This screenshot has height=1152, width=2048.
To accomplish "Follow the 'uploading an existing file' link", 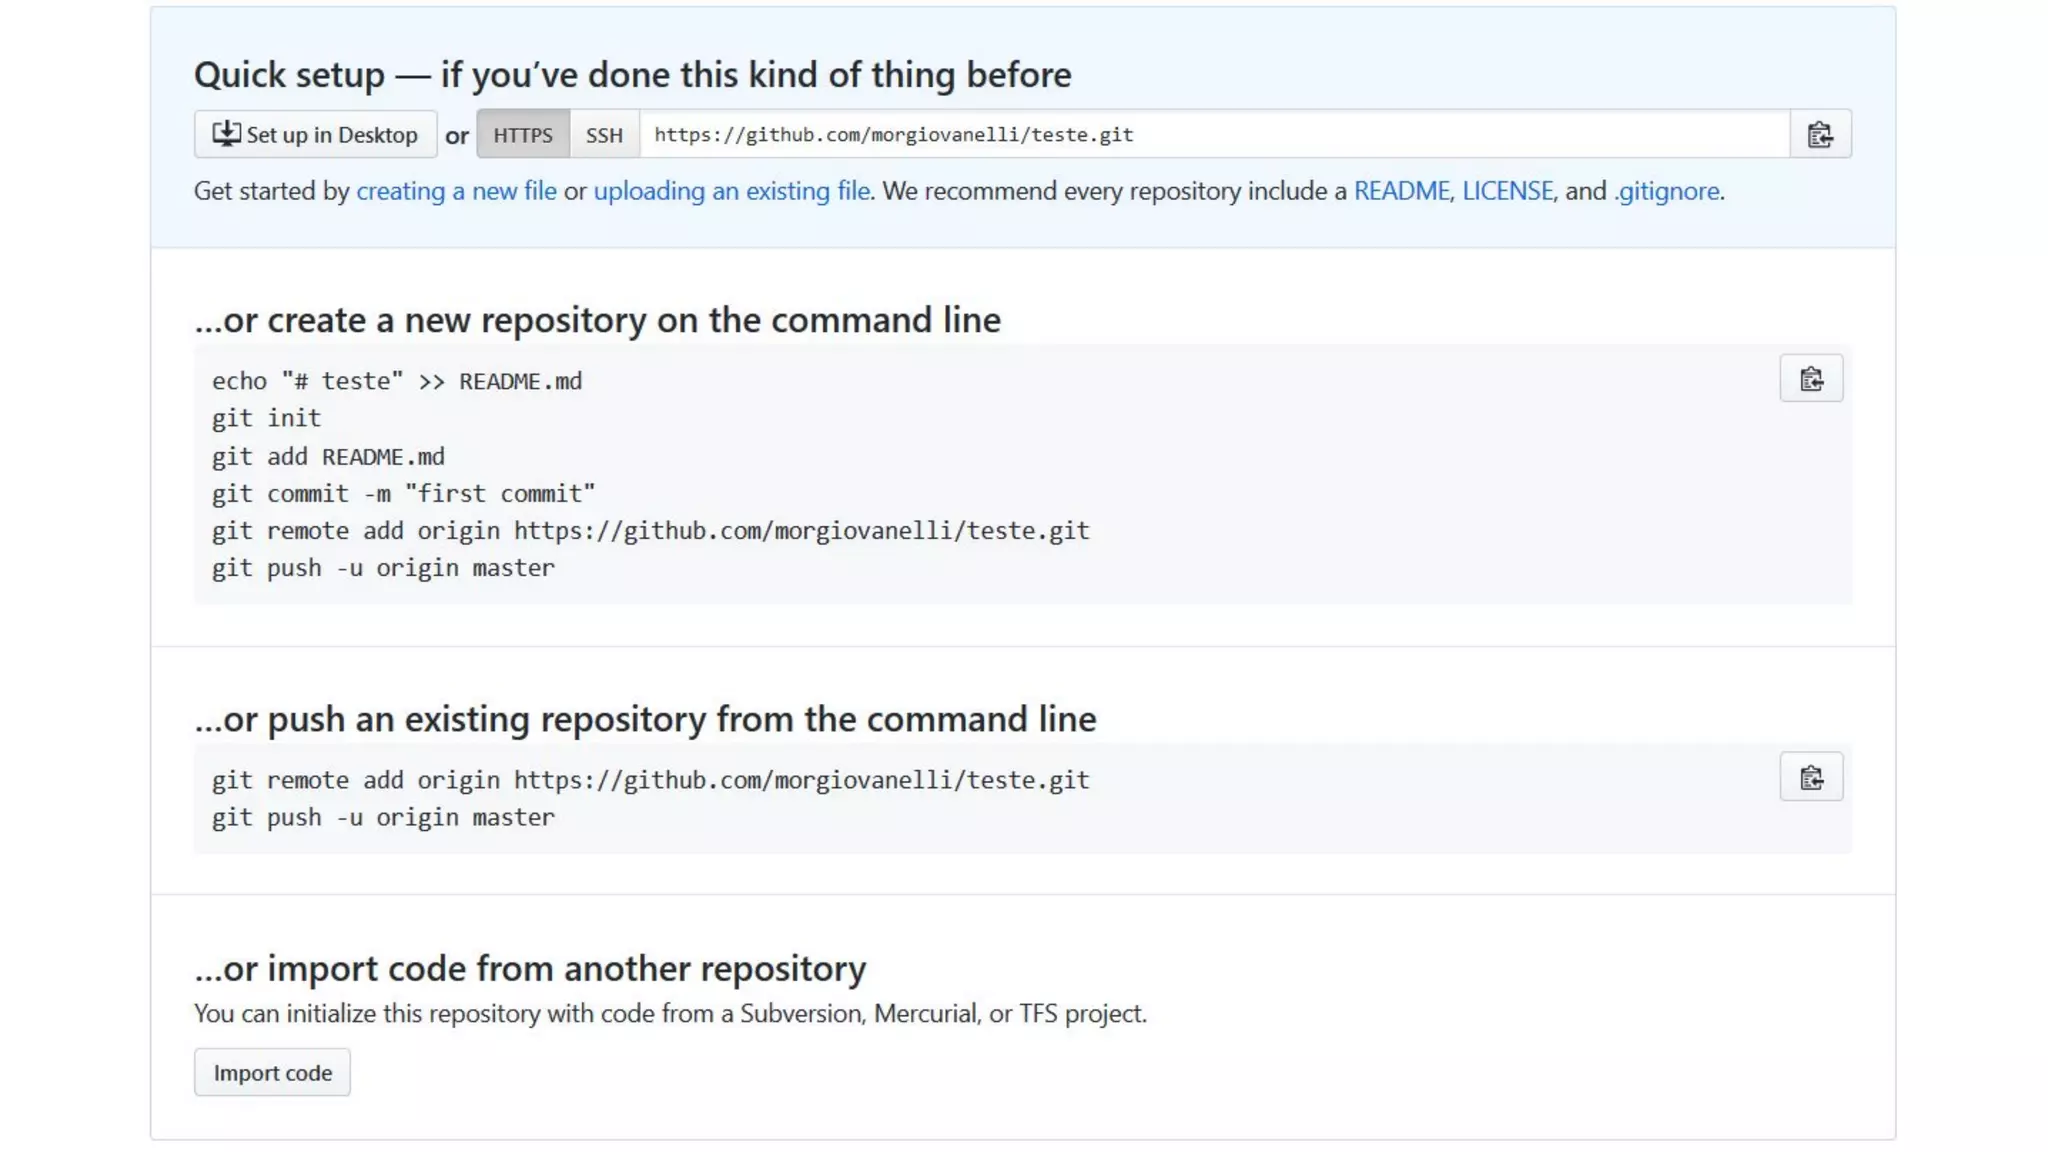I will [731, 191].
